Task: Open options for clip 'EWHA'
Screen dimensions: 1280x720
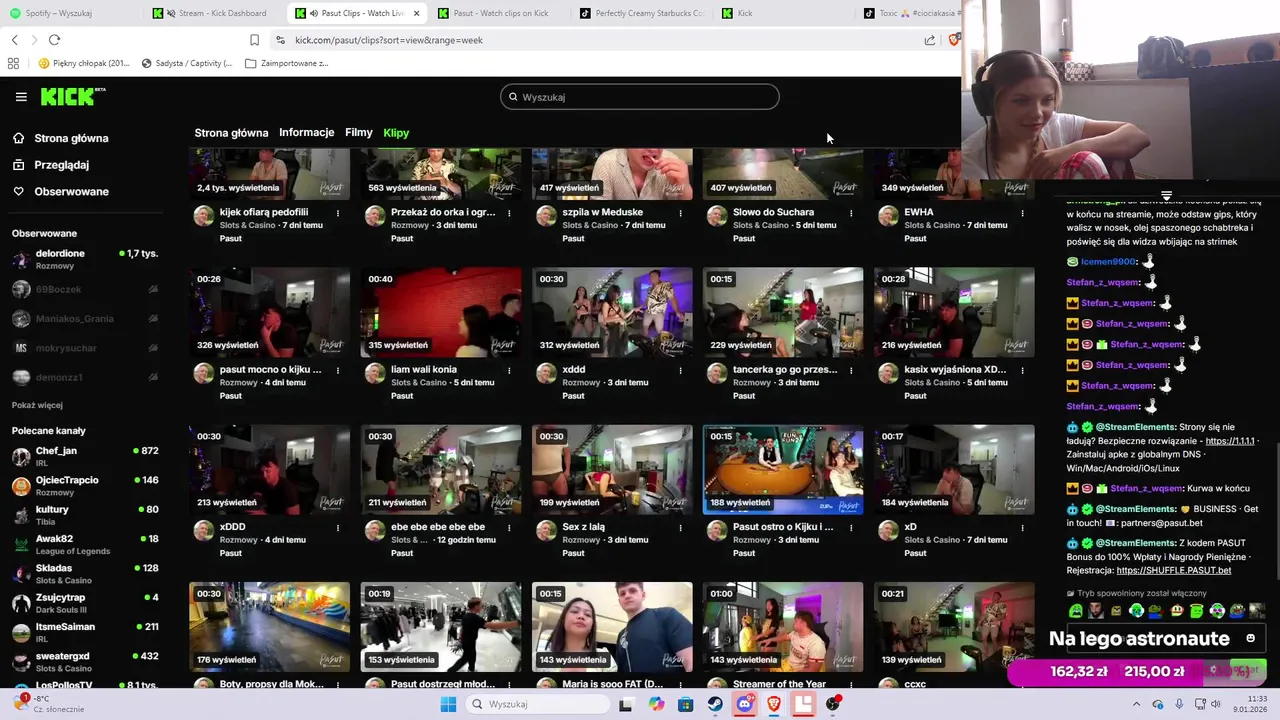Action: (x=1022, y=213)
